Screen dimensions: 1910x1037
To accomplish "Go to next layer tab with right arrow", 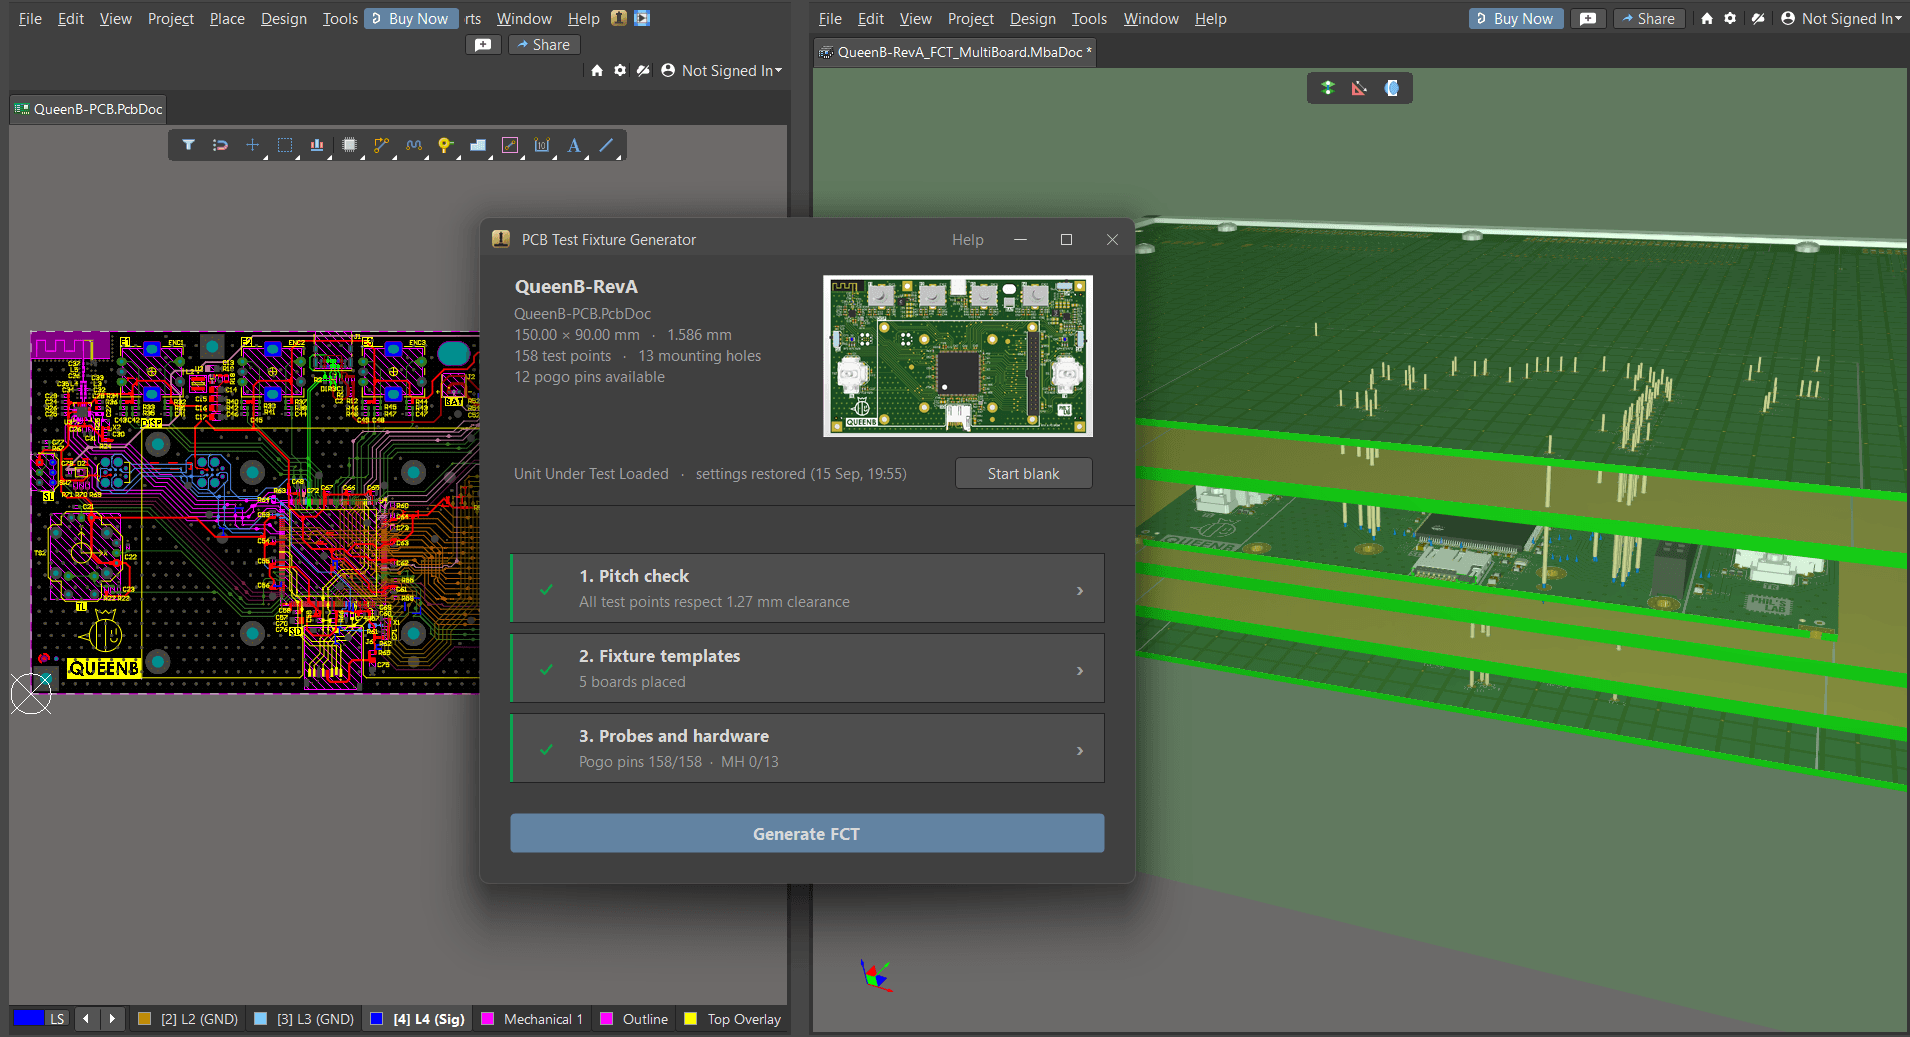I will 112,1019.
